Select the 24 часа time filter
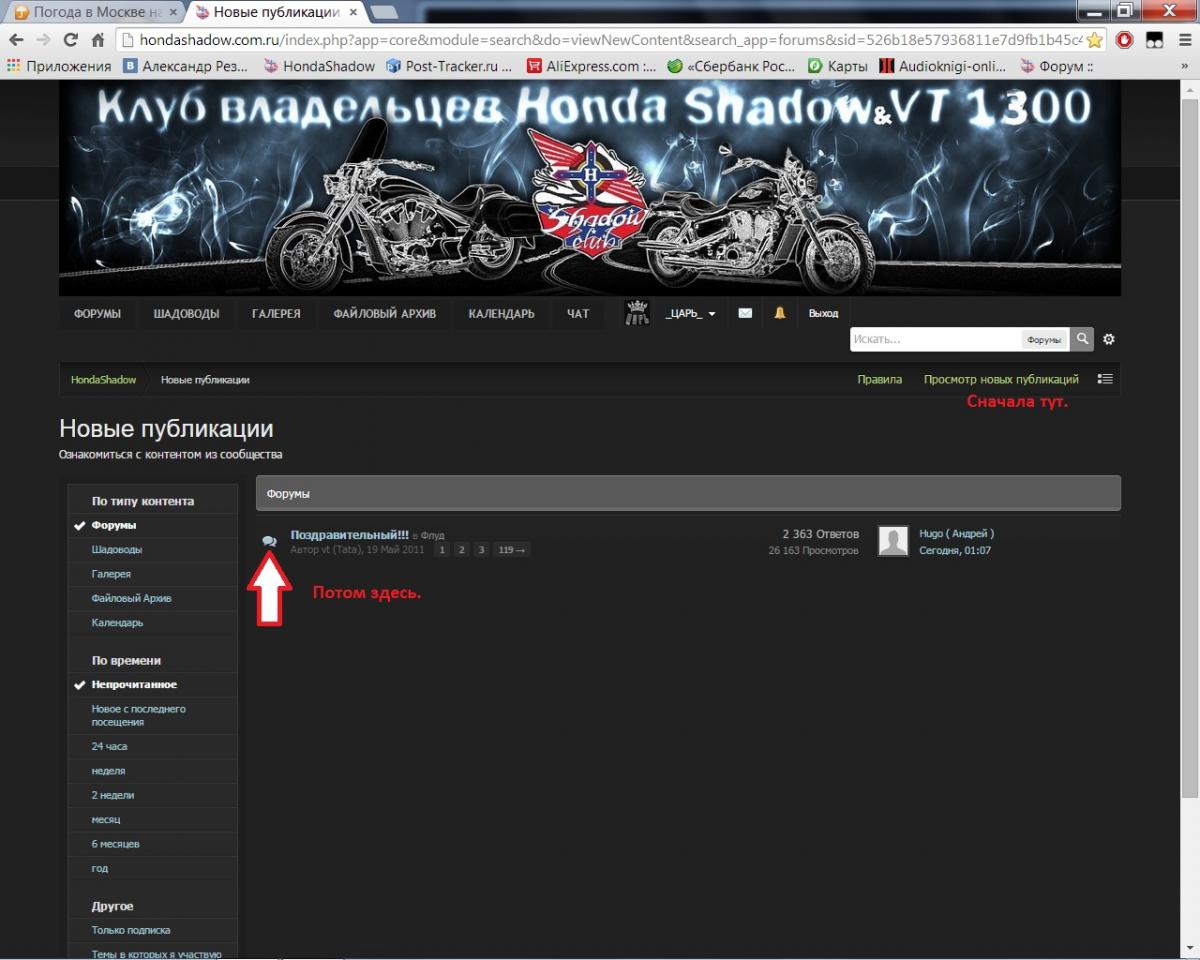Screen dimensions: 1200x960 110,747
